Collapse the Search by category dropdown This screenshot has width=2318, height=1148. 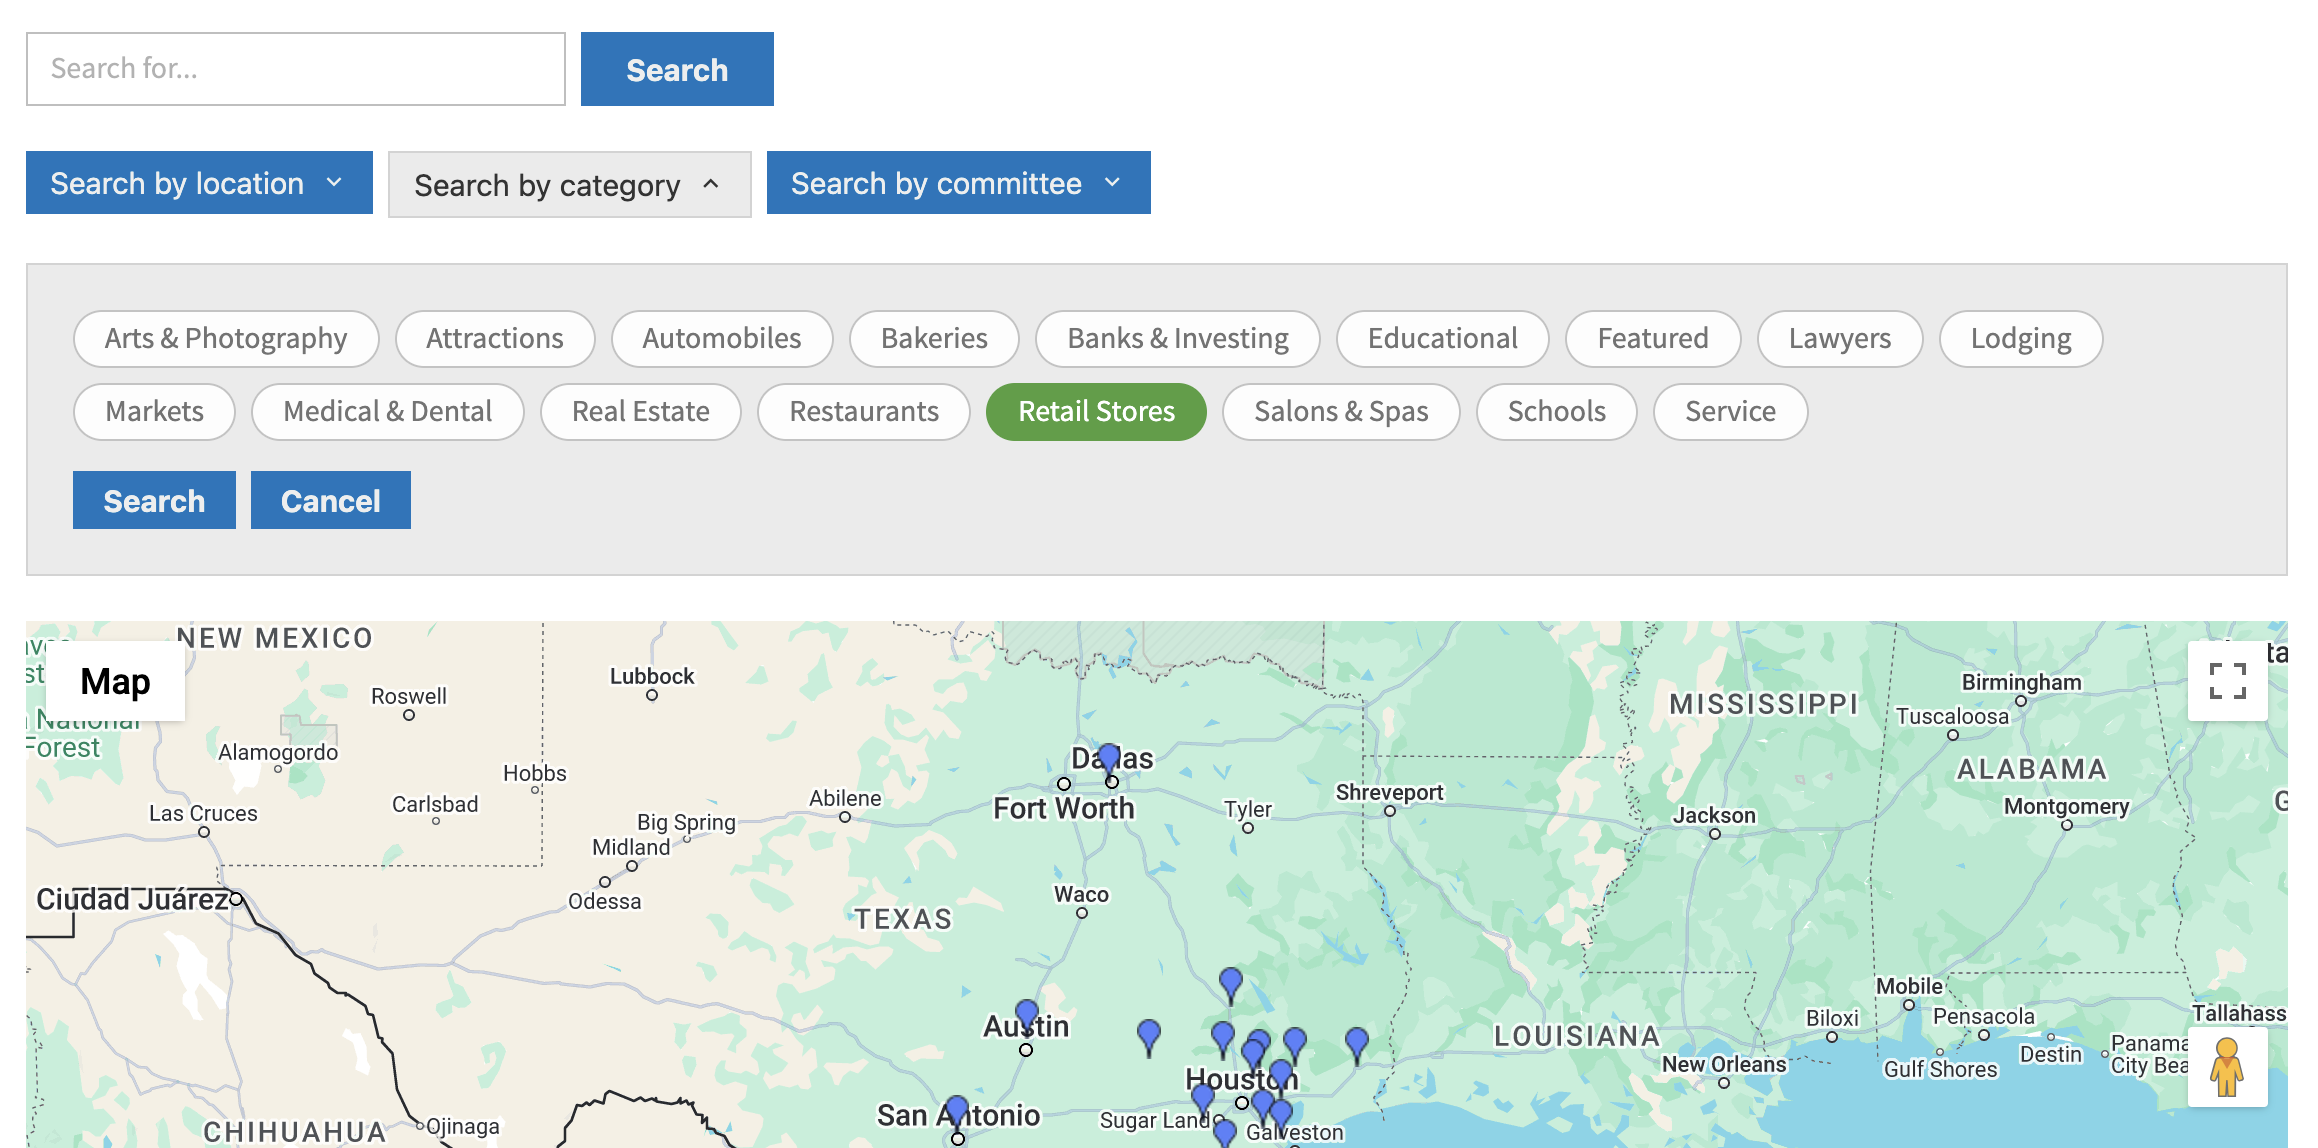point(569,185)
